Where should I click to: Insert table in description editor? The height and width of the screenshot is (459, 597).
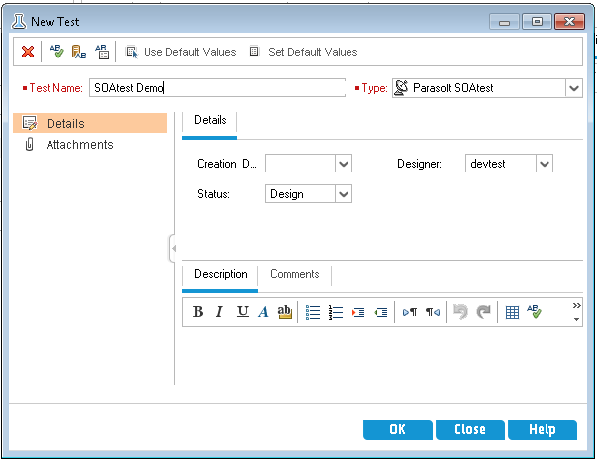(x=512, y=312)
